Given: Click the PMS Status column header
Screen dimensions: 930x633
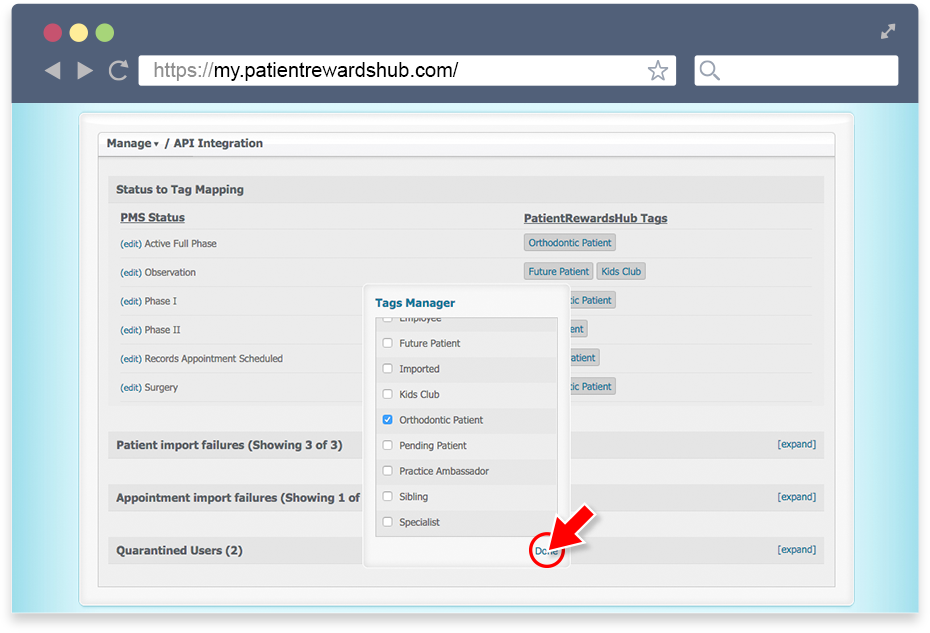Looking at the screenshot, I should (152, 218).
